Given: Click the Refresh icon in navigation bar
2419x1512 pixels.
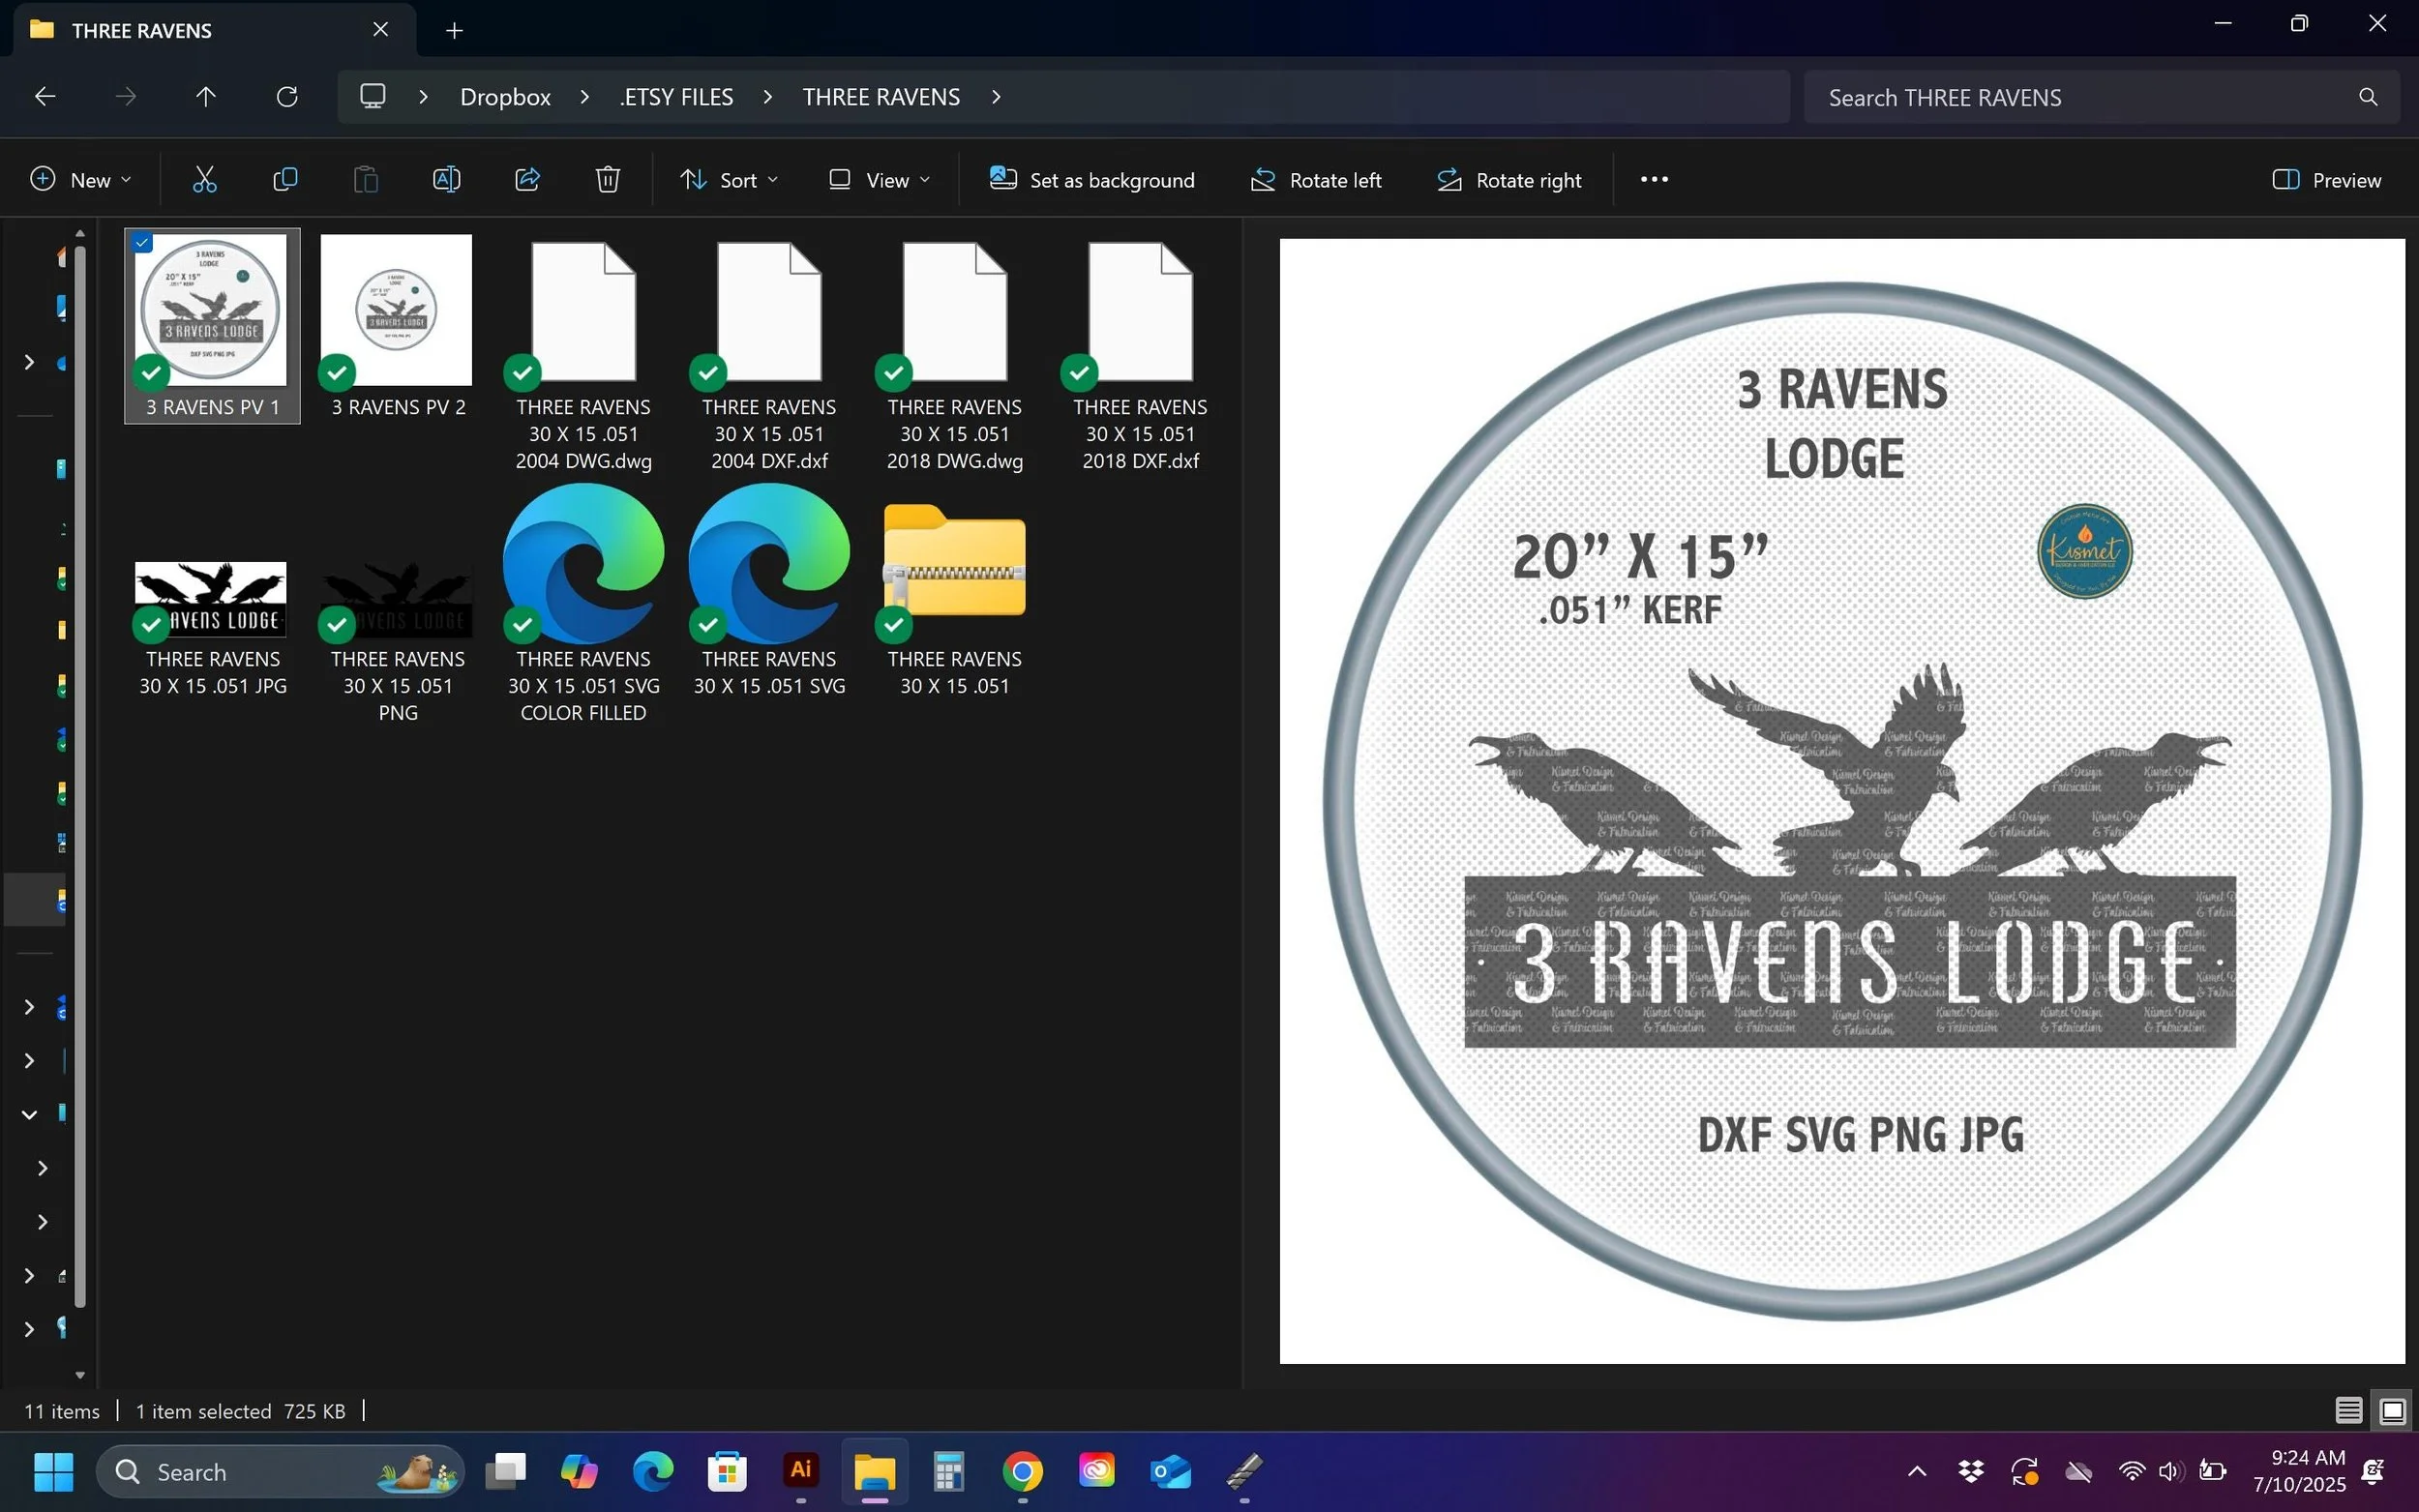Looking at the screenshot, I should (x=287, y=97).
